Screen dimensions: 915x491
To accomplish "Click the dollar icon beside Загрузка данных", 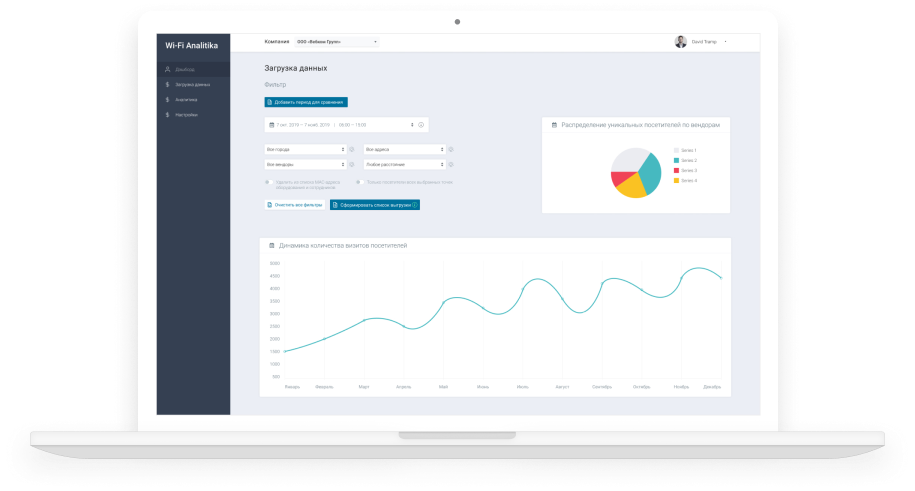I will pos(168,84).
